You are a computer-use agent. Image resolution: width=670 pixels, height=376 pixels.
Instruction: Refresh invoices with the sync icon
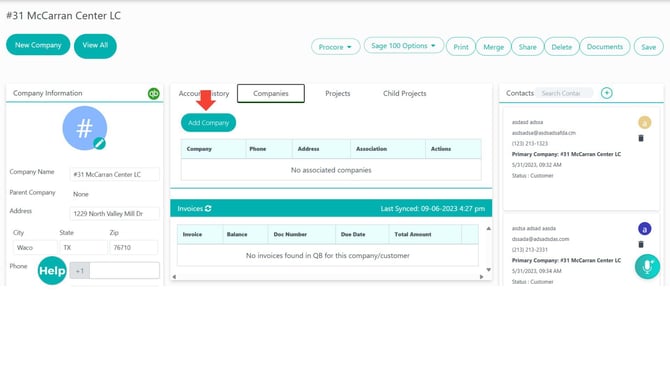coord(208,209)
